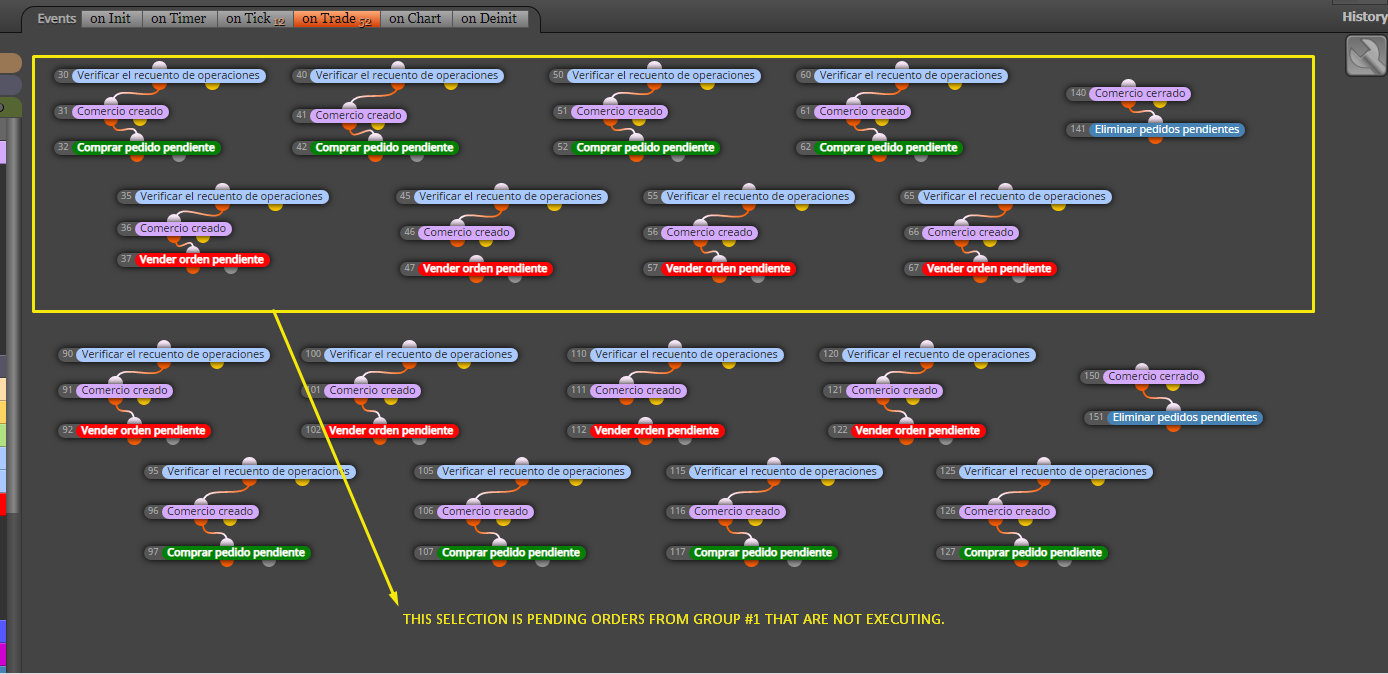This screenshot has width=1388, height=674.
Task: Select block 90 Verificar el recuento de operaciones
Action: click(x=165, y=355)
